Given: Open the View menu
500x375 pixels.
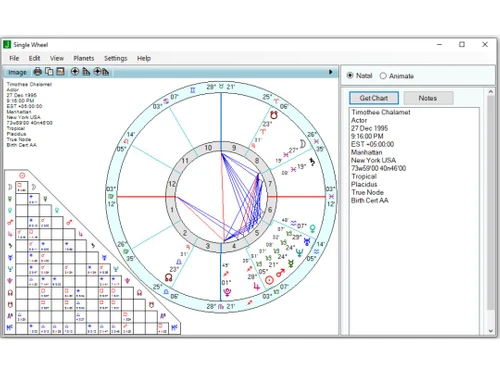Looking at the screenshot, I should coord(57,58).
